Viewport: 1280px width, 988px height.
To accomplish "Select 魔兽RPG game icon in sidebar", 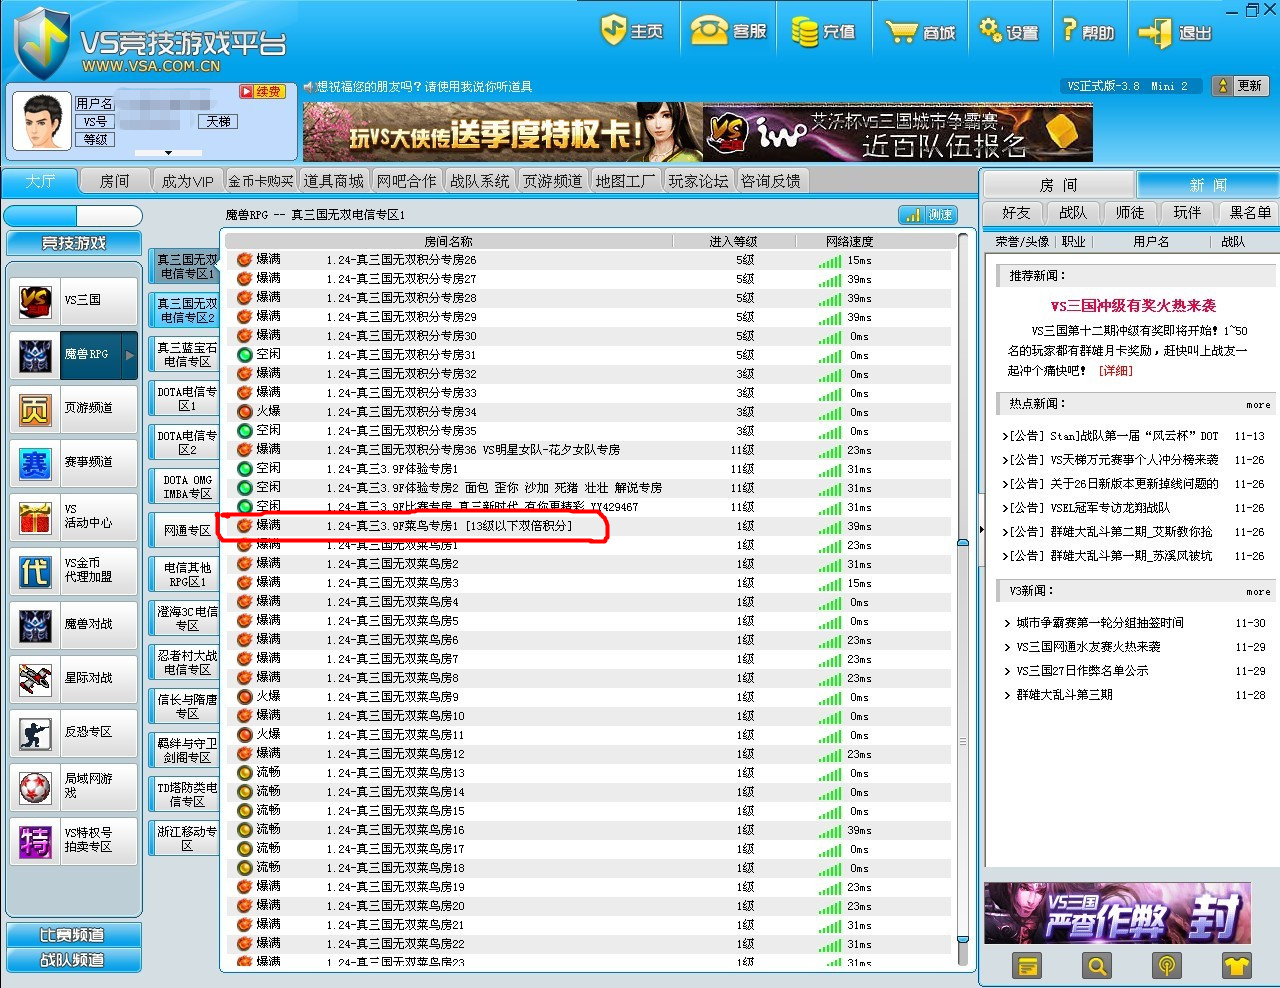I will point(36,354).
